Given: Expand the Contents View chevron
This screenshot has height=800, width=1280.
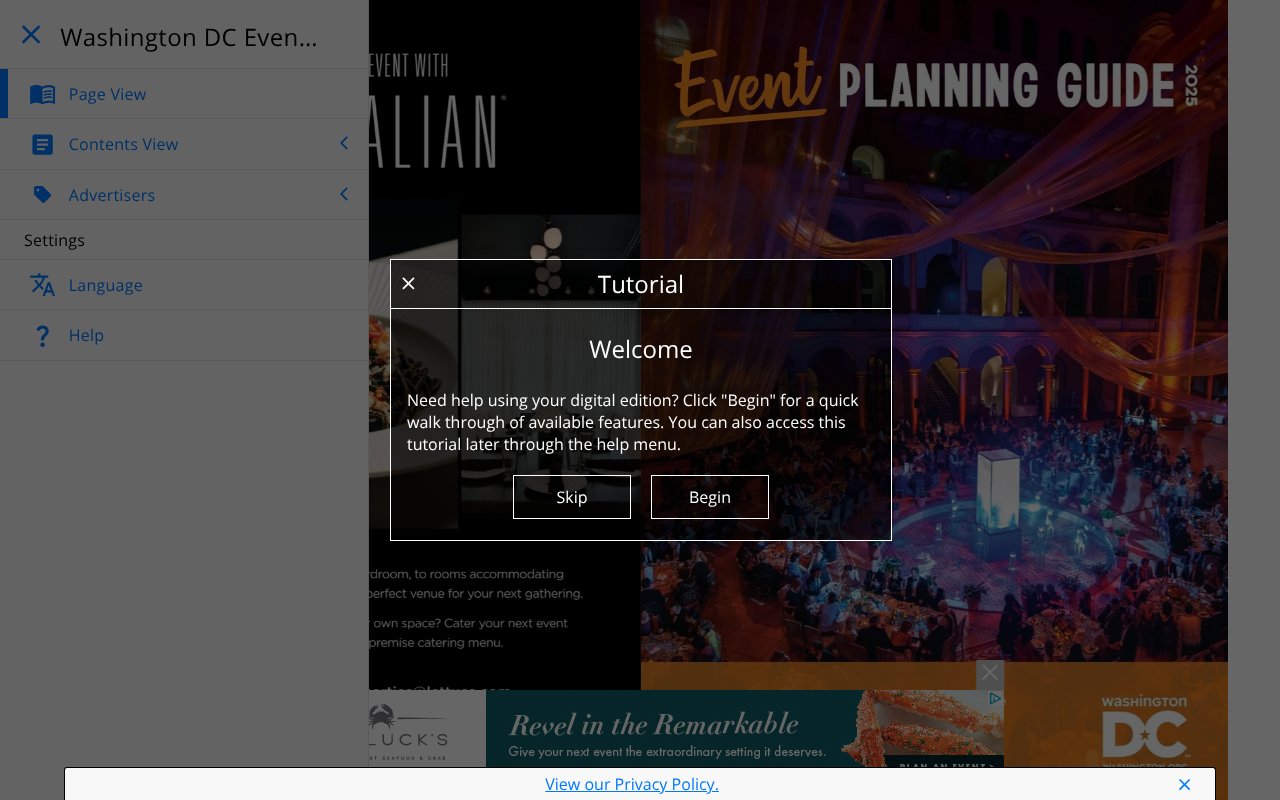Looking at the screenshot, I should [x=344, y=144].
